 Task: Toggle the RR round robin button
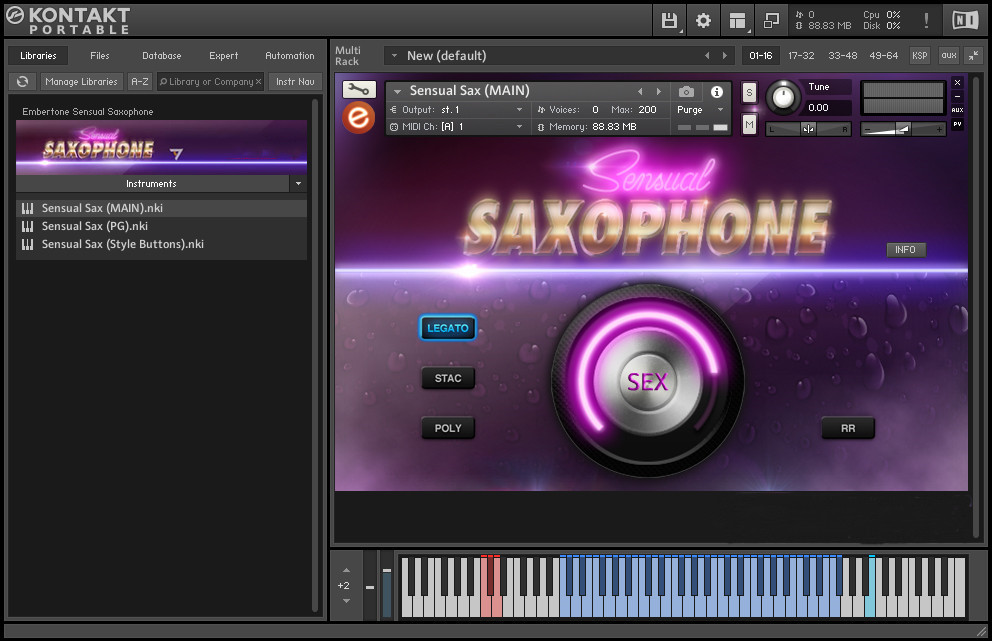(x=848, y=428)
